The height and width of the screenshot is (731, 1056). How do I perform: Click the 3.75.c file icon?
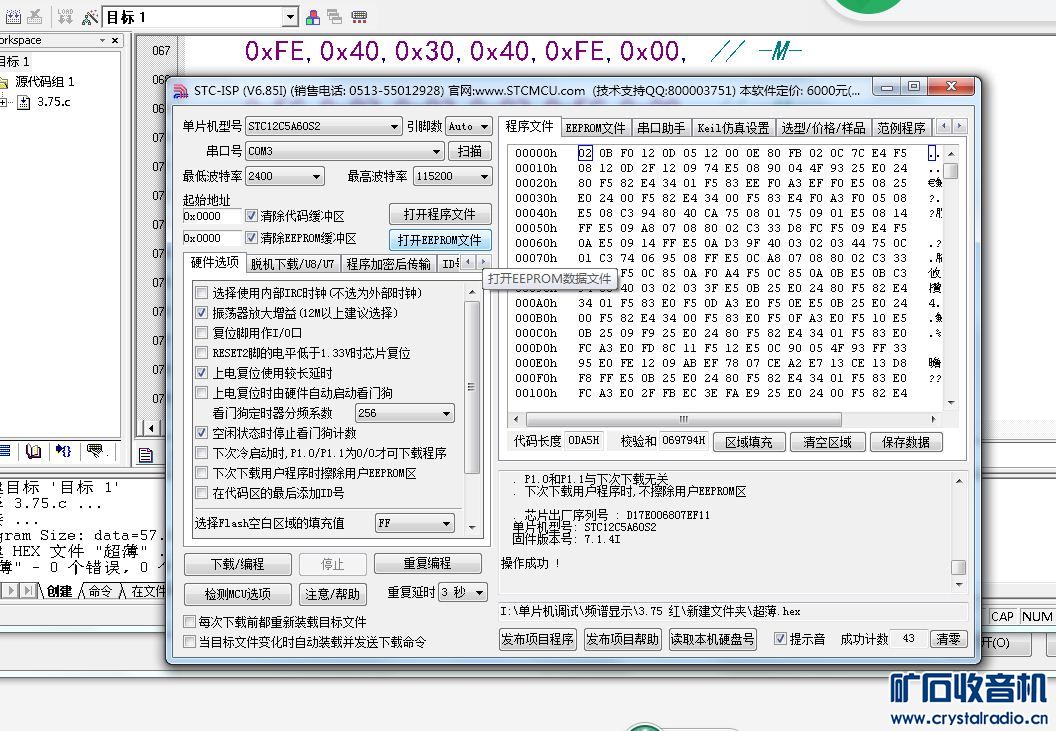[x=24, y=102]
